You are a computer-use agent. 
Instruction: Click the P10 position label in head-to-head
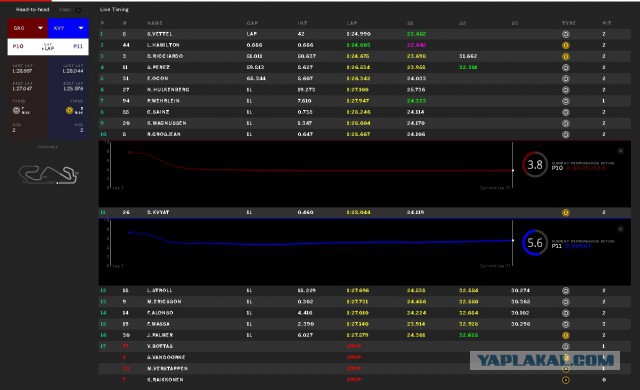click(18, 47)
